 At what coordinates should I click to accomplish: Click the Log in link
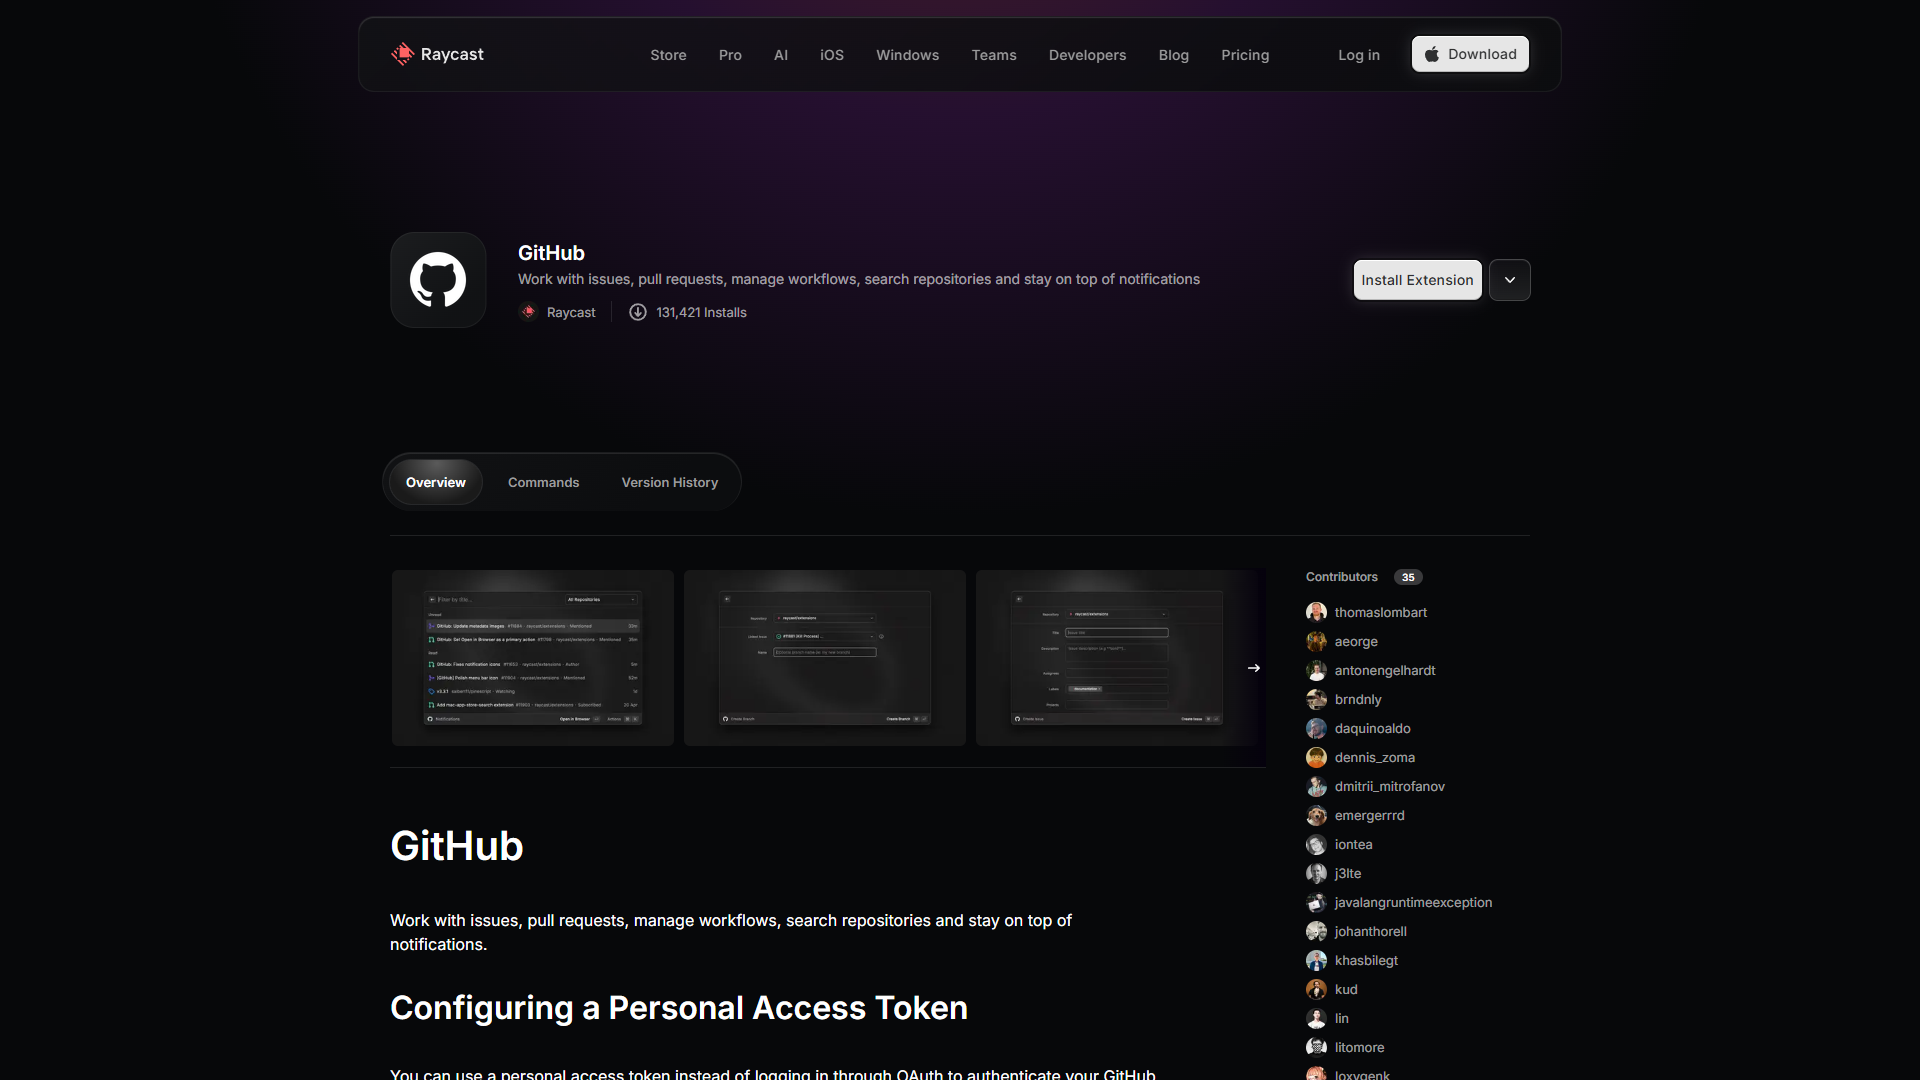tap(1358, 55)
